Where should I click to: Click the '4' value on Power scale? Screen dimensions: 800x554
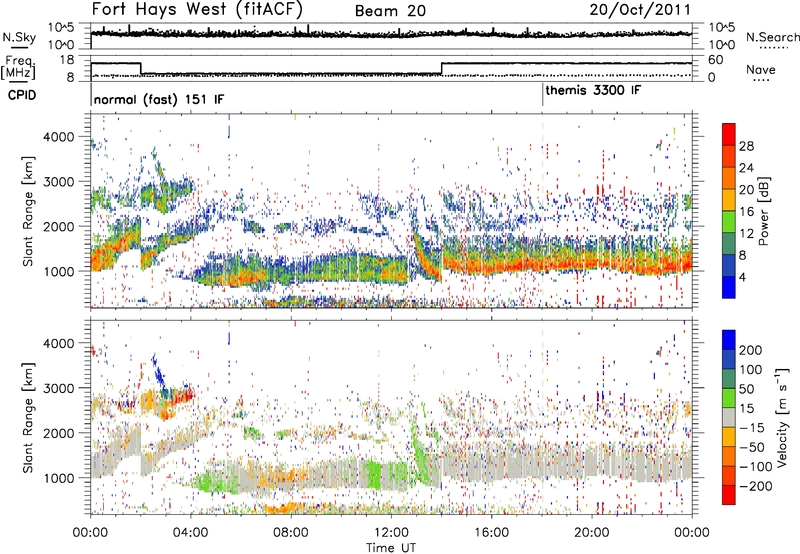pyautogui.click(x=742, y=277)
